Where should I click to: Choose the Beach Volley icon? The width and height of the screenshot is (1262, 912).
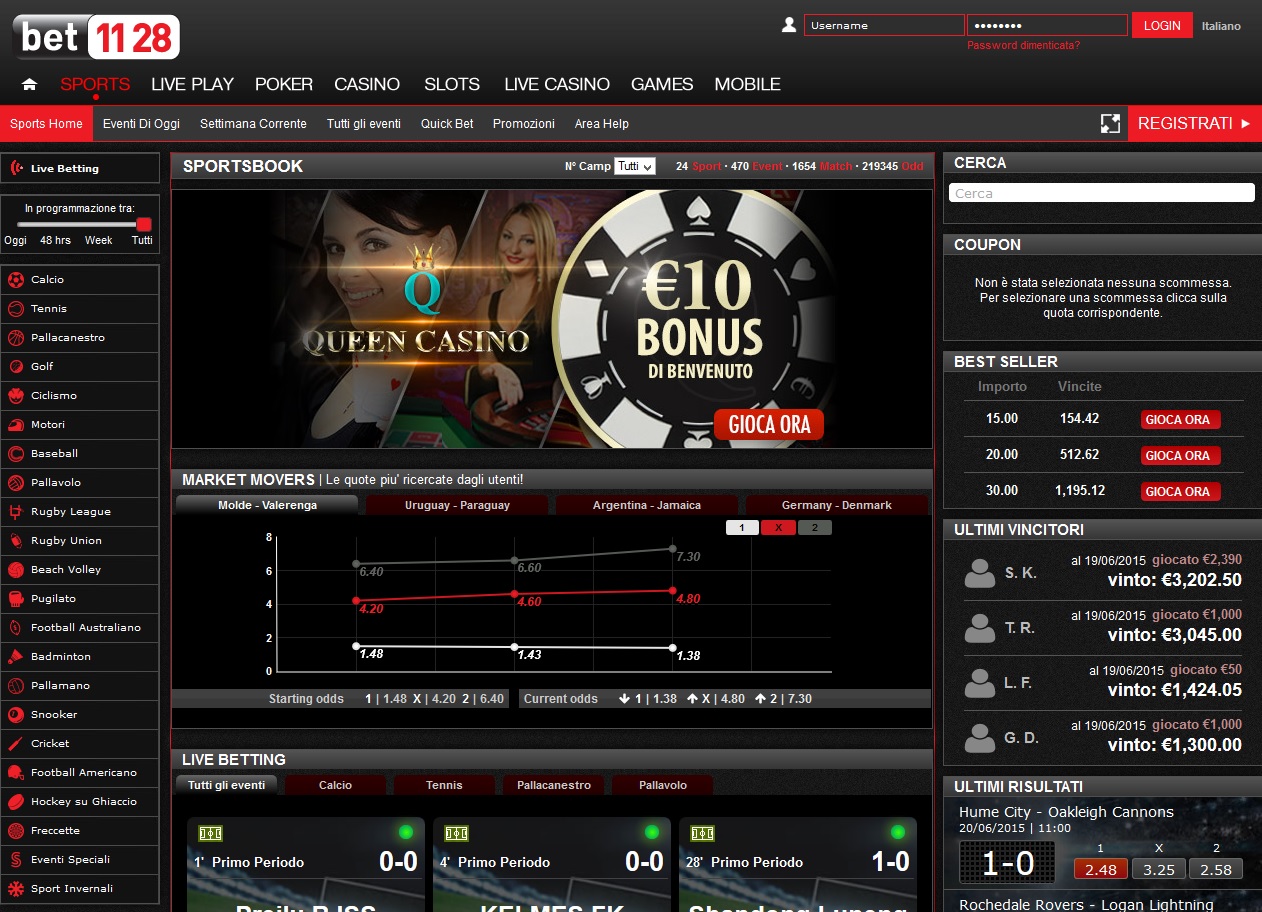16,569
